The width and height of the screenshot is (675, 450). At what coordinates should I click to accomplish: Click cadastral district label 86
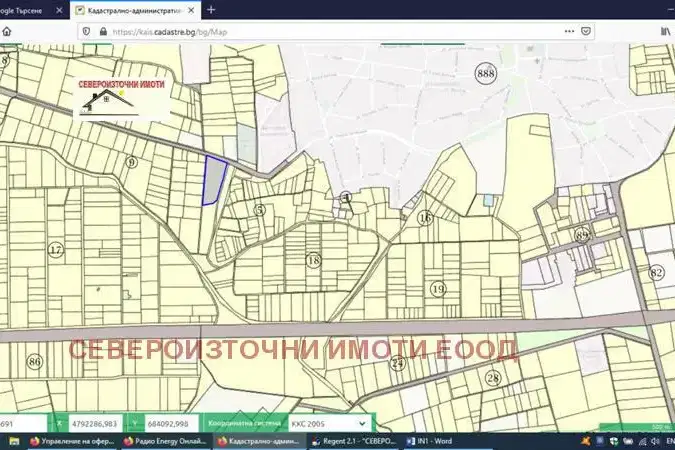click(x=34, y=361)
